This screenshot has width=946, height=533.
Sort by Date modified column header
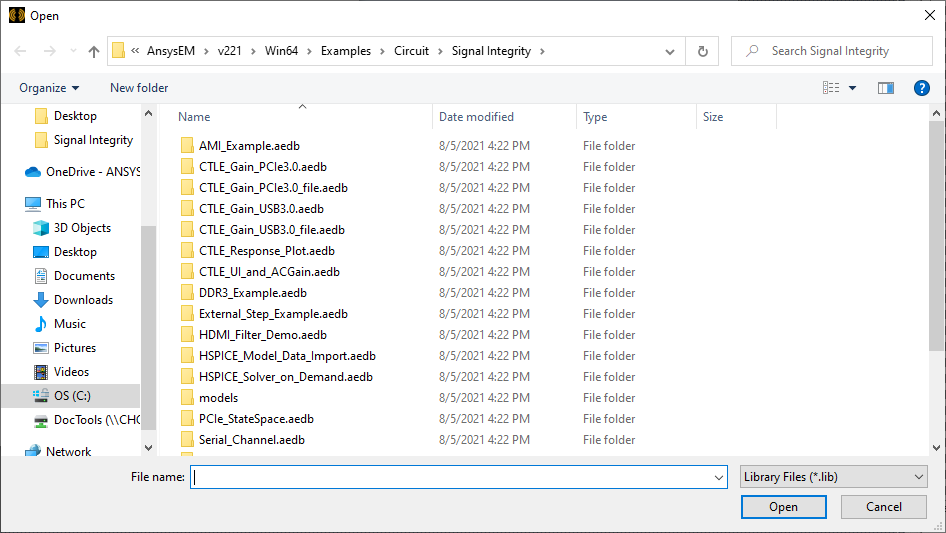pyautogui.click(x=476, y=117)
